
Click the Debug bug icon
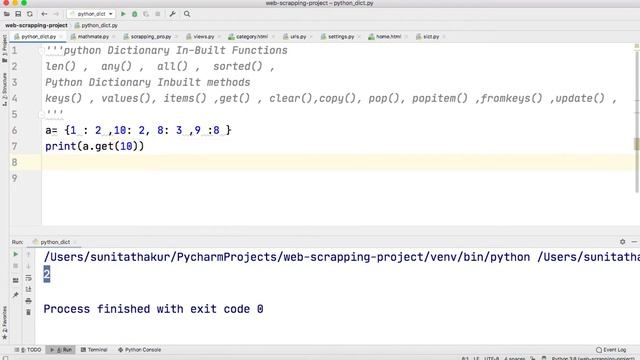[x=135, y=14]
